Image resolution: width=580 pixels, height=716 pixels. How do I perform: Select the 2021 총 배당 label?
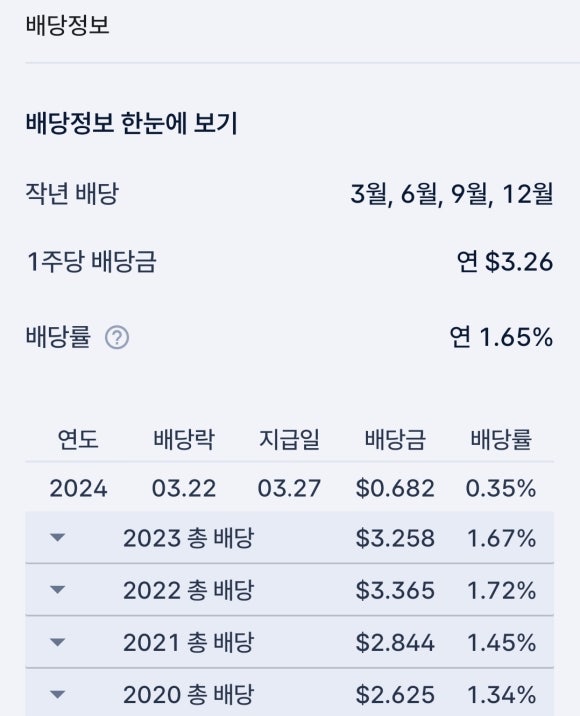coord(188,642)
